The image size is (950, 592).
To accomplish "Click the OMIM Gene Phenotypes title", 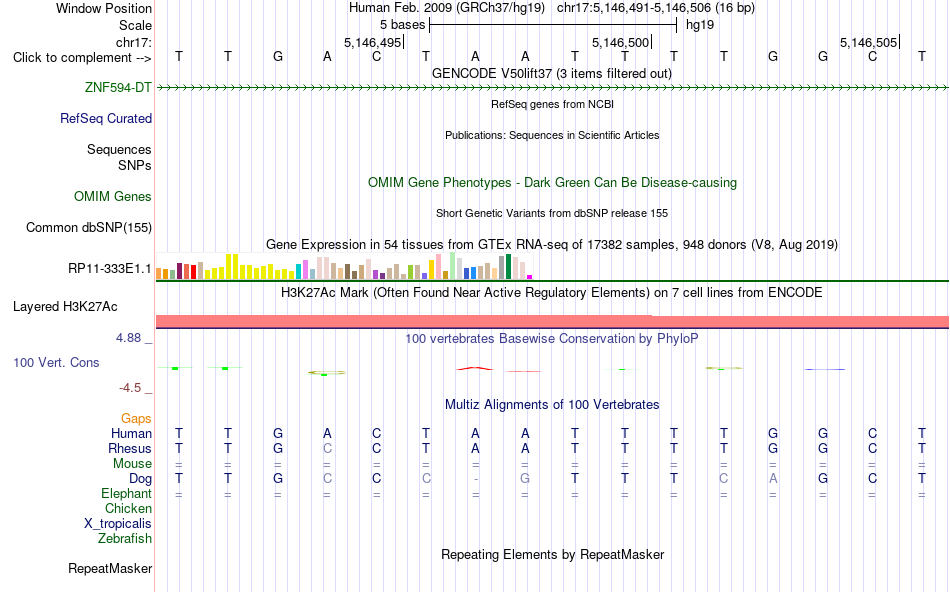I will (x=553, y=182).
